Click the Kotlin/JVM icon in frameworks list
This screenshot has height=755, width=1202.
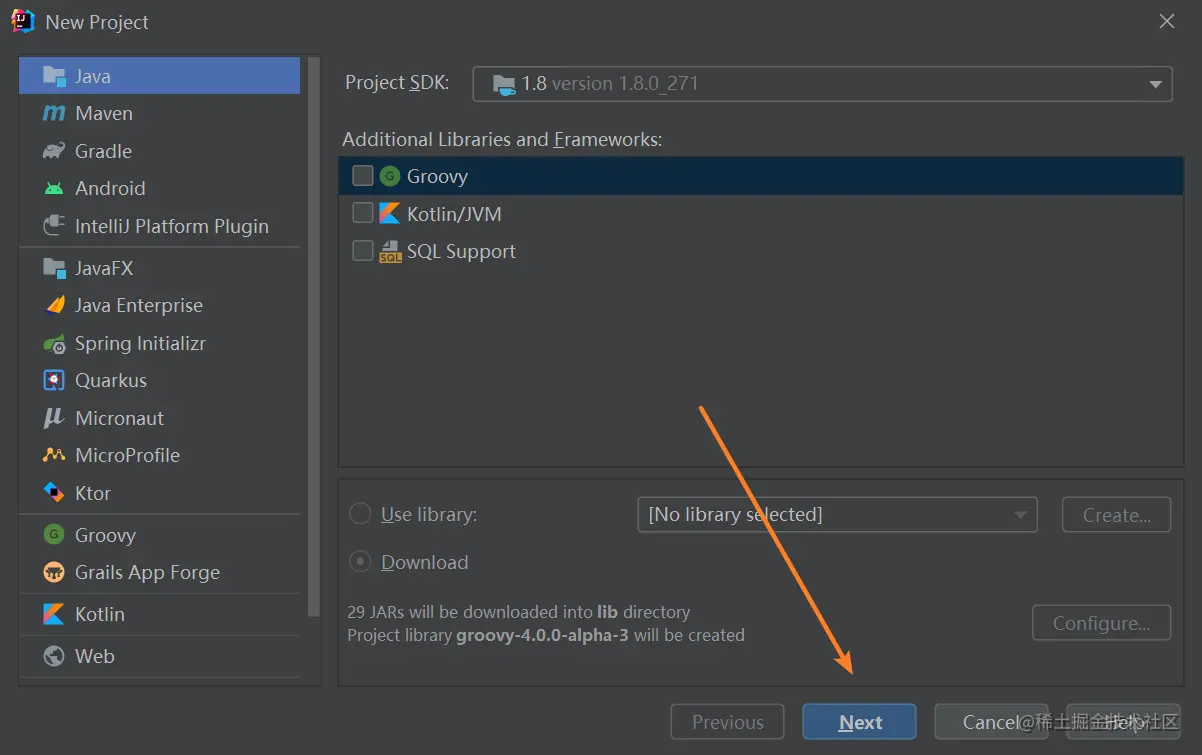click(390, 214)
